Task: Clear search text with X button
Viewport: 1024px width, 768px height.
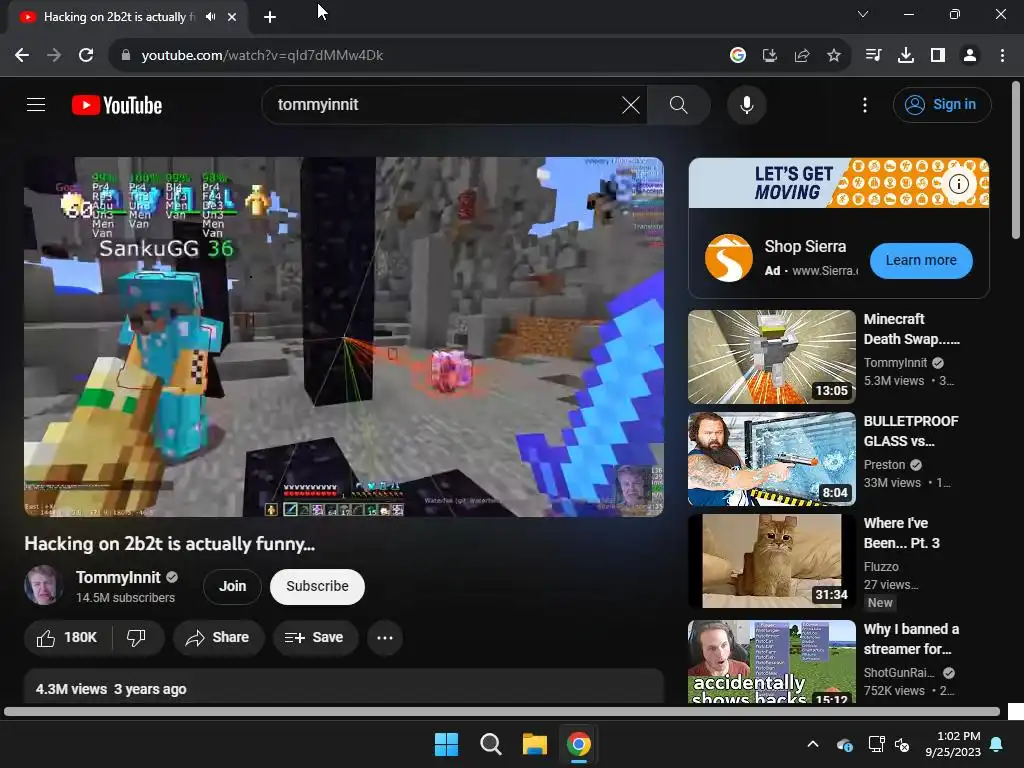Action: click(x=631, y=104)
